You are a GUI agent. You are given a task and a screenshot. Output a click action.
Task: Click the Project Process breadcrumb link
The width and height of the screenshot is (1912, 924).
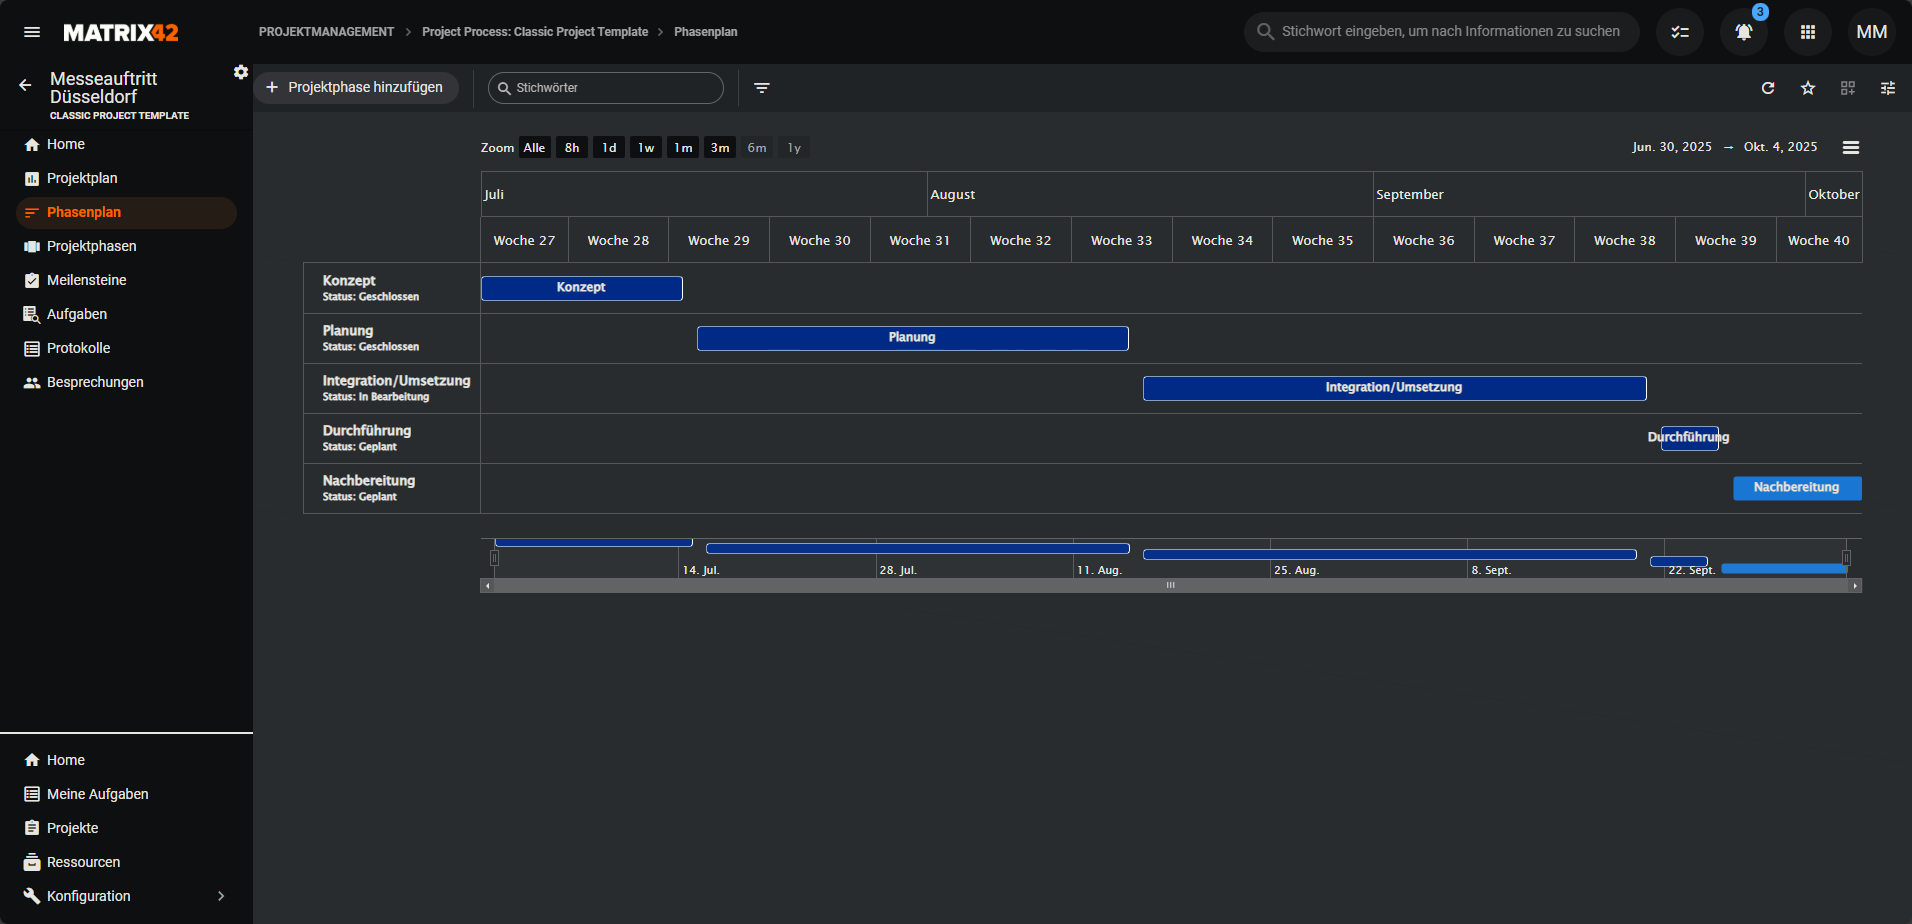tap(534, 32)
